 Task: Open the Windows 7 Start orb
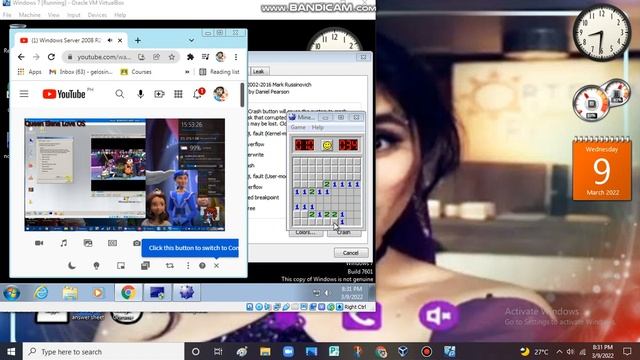pos(11,293)
